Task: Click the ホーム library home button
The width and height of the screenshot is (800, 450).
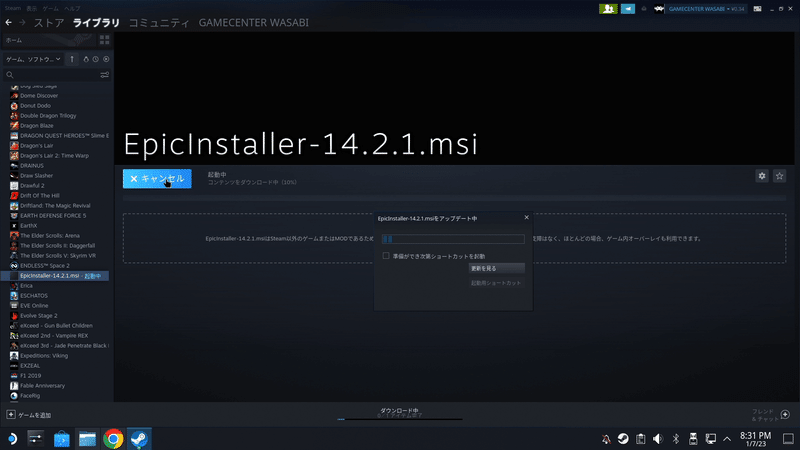Action: (48, 40)
